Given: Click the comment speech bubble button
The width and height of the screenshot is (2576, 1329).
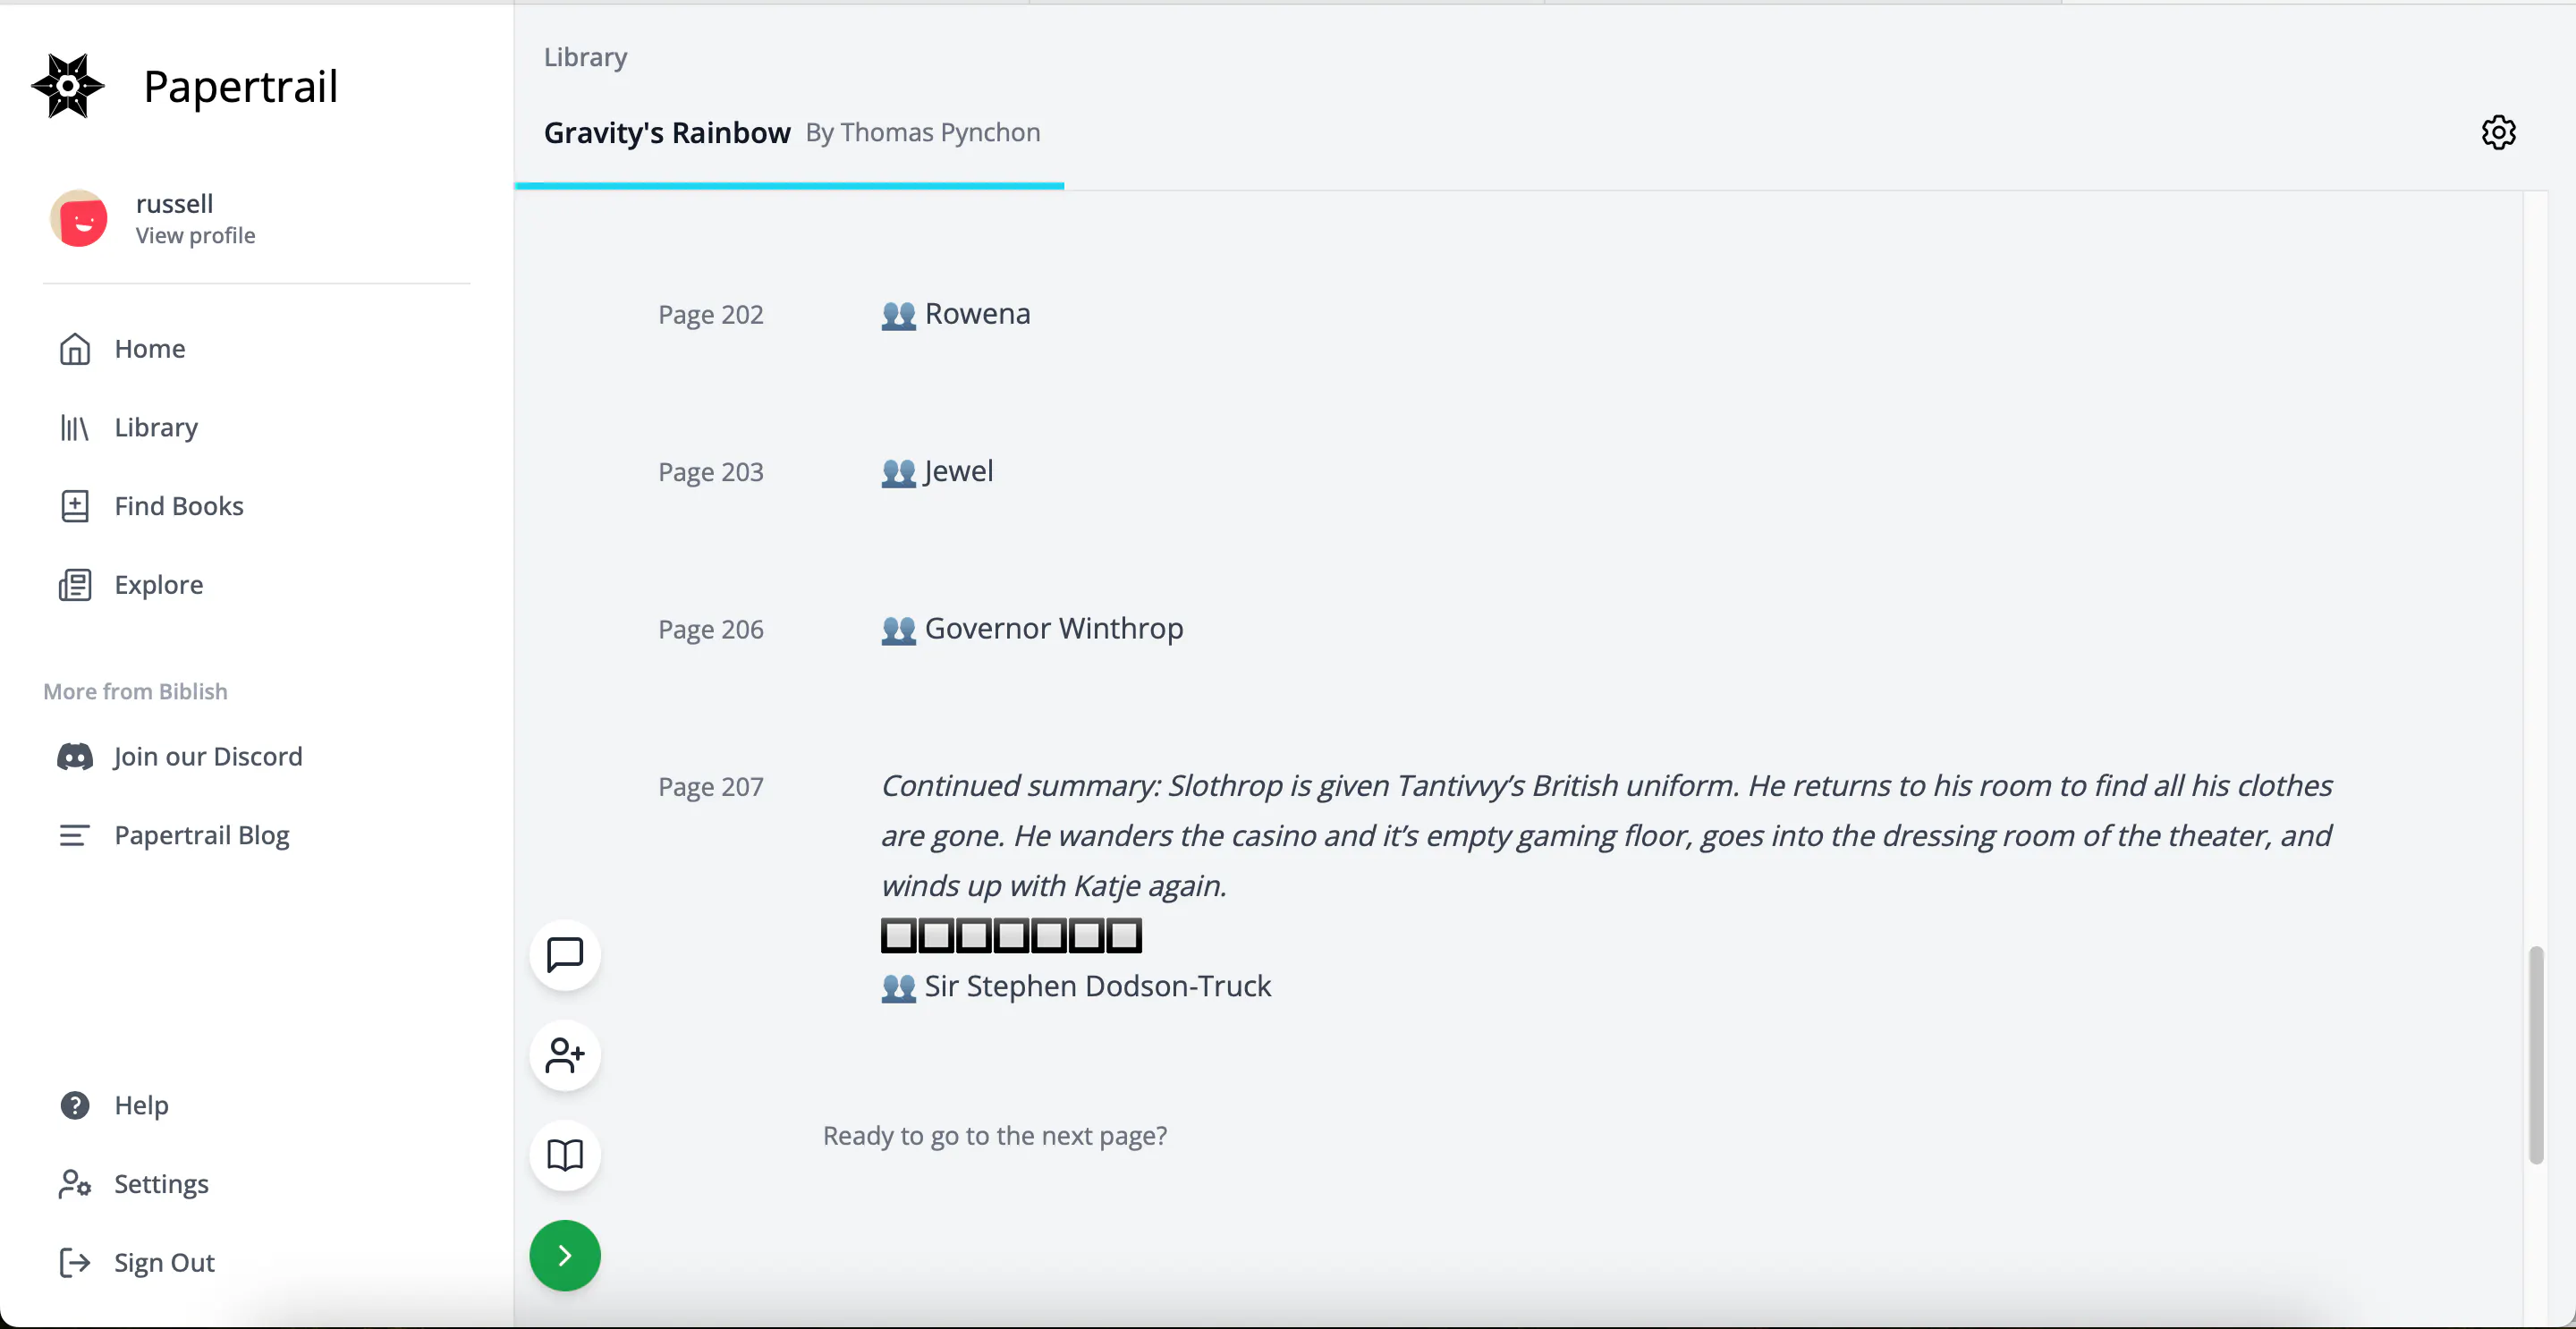Looking at the screenshot, I should 565,954.
